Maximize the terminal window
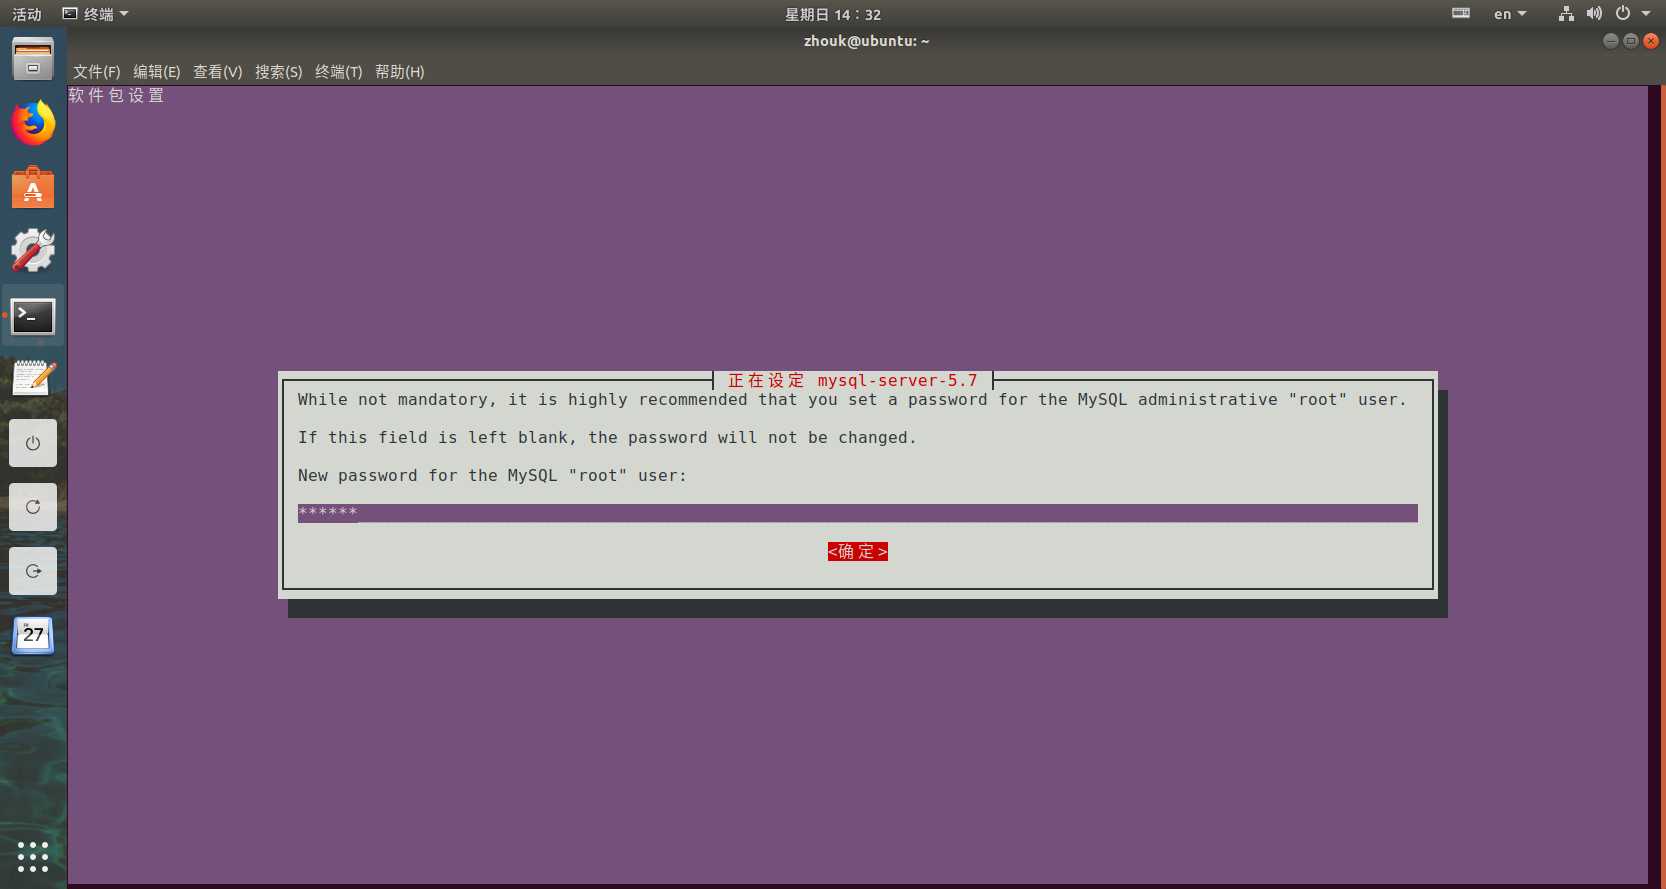Image resolution: width=1666 pixels, height=889 pixels. click(x=1631, y=41)
